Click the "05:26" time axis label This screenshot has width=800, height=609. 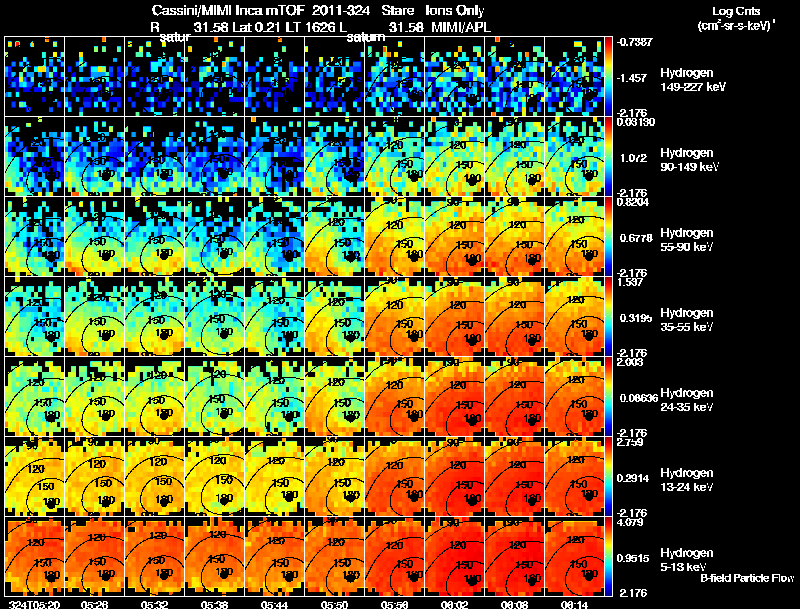click(x=95, y=604)
